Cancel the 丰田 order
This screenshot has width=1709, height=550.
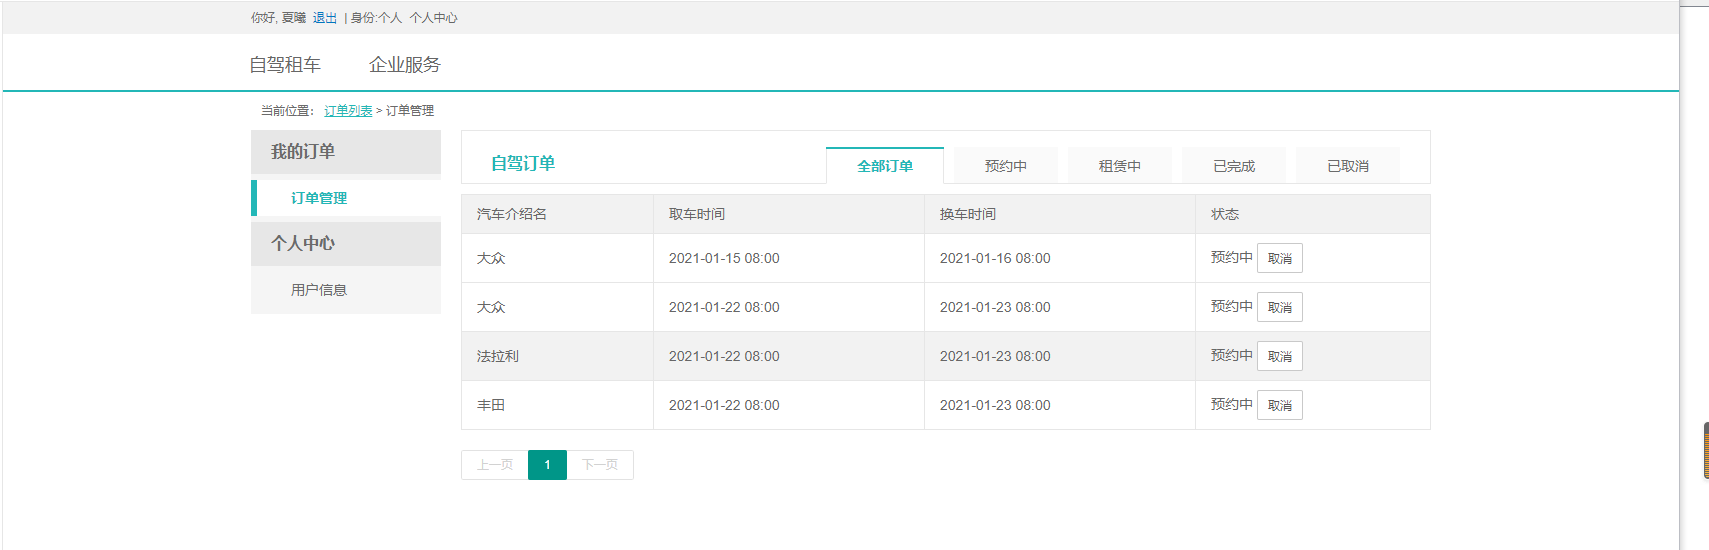click(1280, 405)
